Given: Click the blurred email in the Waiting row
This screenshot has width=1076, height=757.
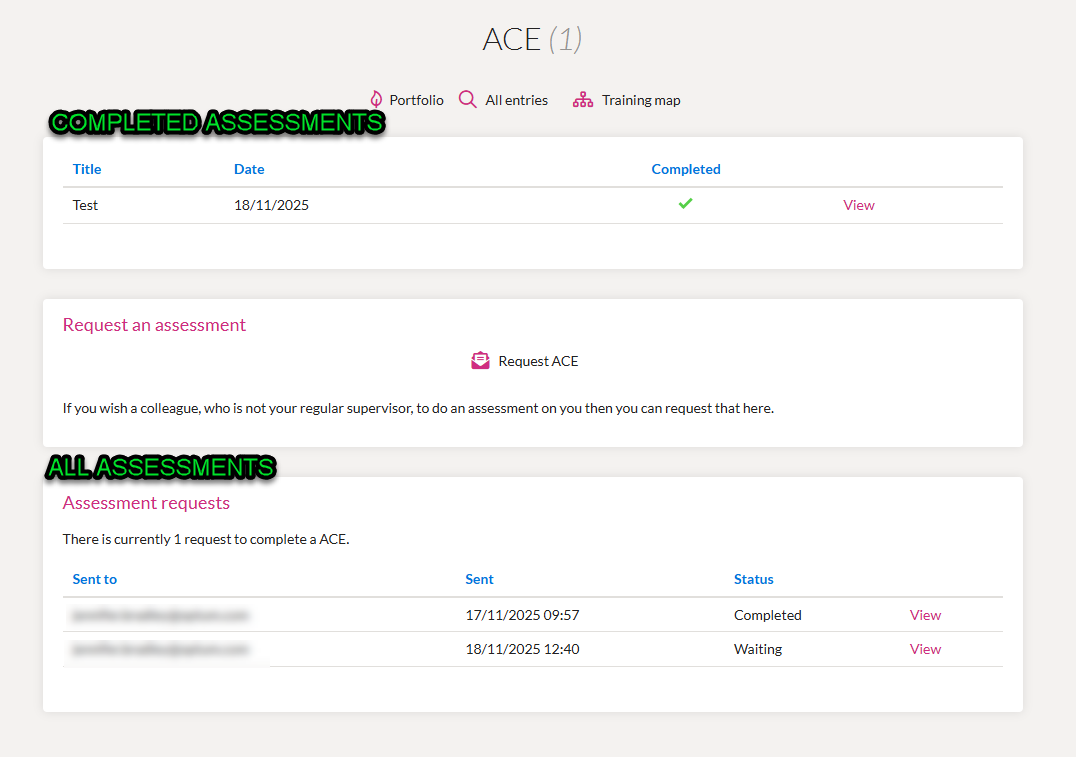Looking at the screenshot, I should 160,649.
